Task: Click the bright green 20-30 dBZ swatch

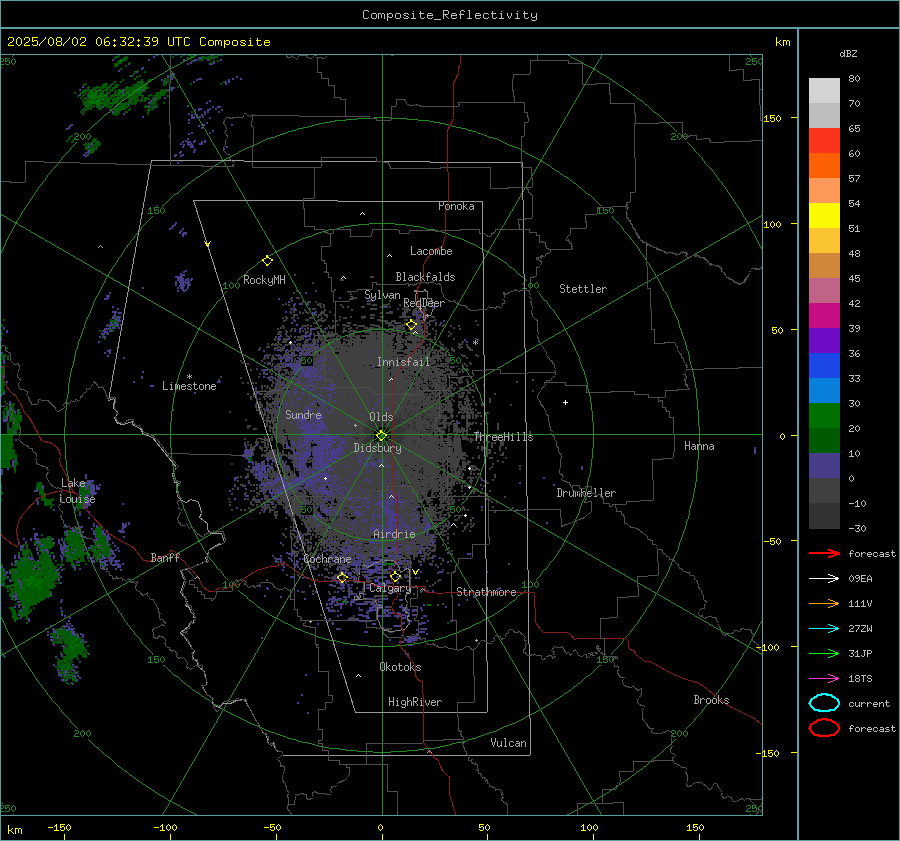Action: [824, 416]
